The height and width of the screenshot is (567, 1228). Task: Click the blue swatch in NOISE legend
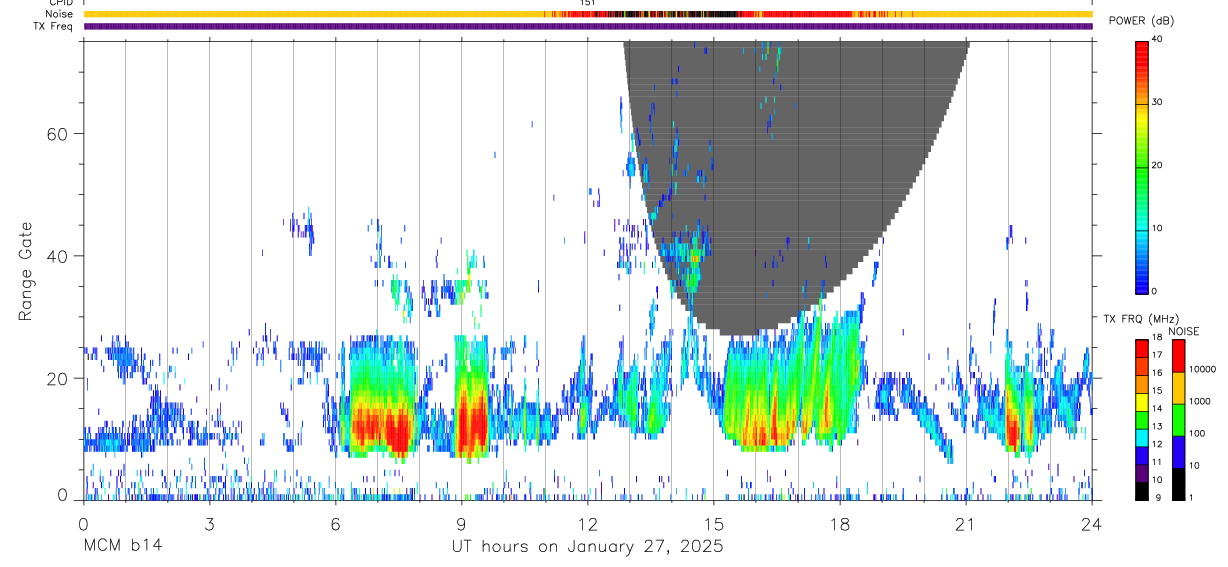[x=1178, y=452]
